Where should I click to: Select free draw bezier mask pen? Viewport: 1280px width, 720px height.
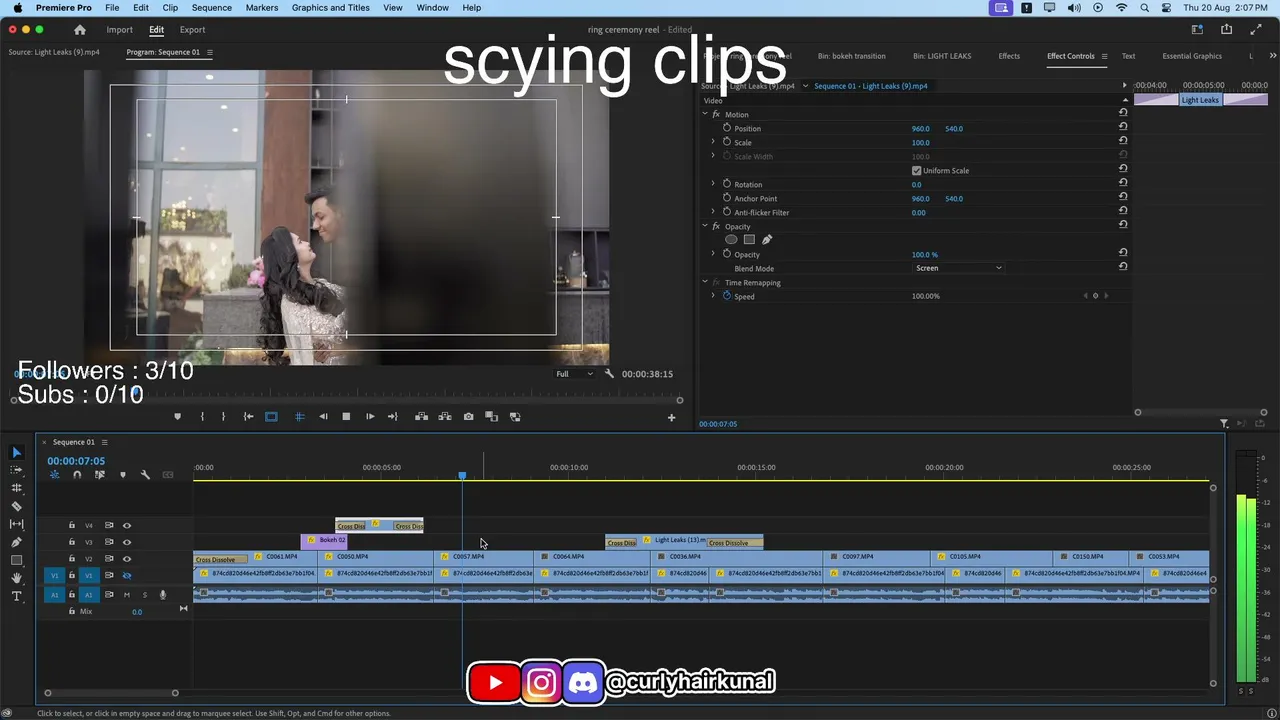coord(767,240)
